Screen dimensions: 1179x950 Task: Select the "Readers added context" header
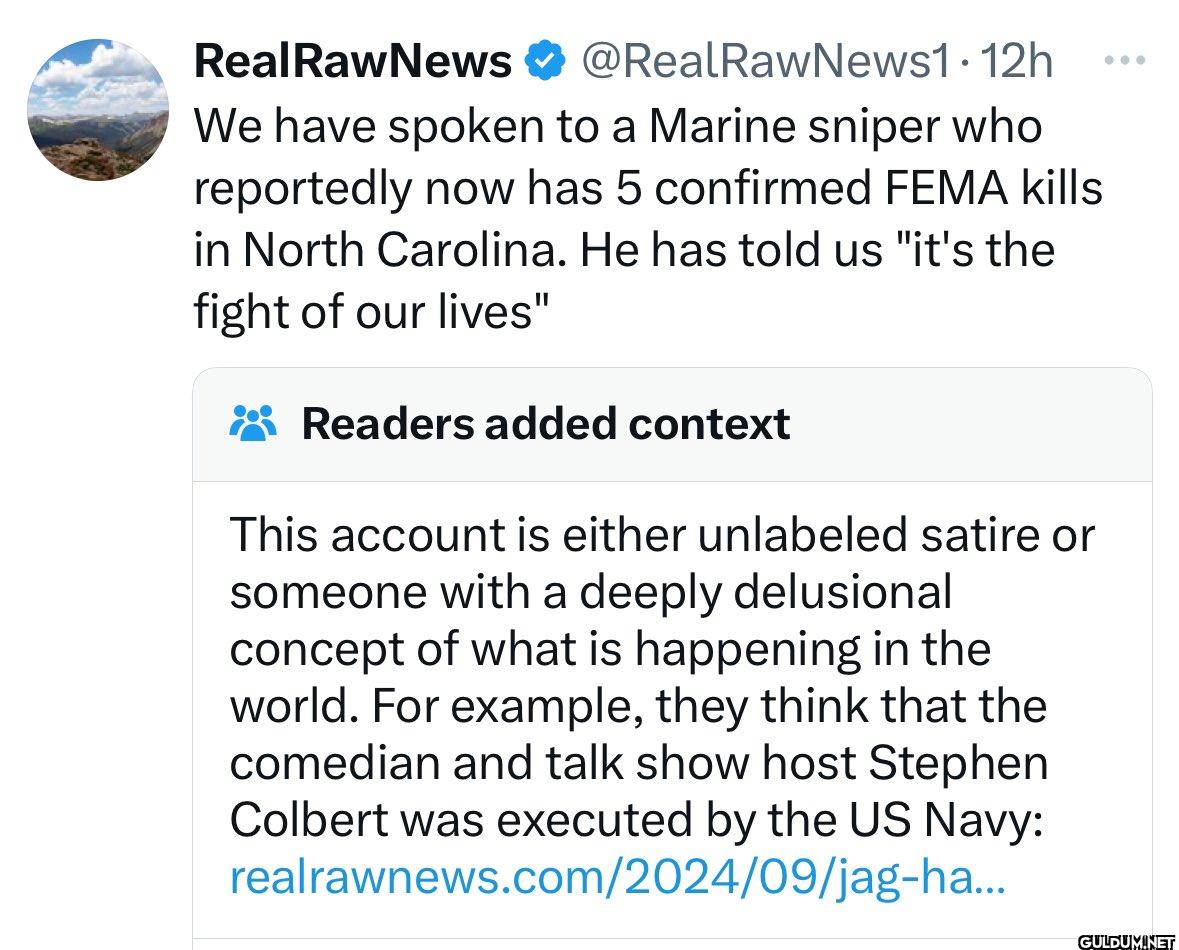click(545, 423)
